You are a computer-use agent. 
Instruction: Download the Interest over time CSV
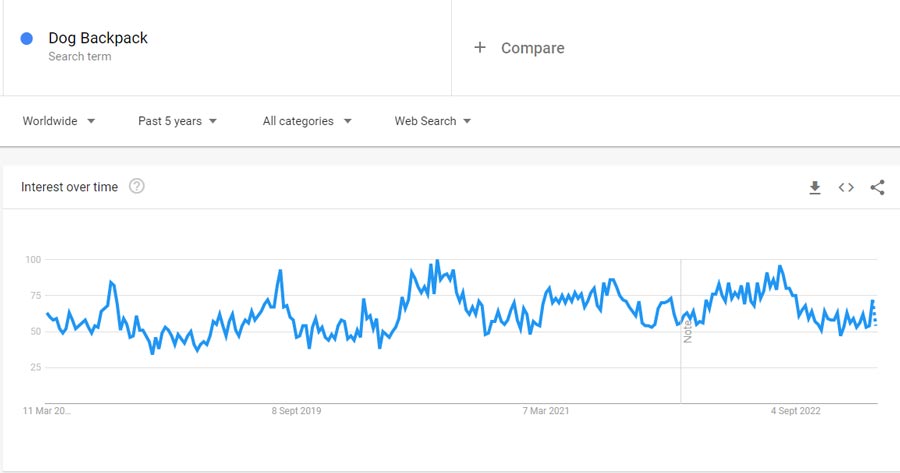(815, 187)
